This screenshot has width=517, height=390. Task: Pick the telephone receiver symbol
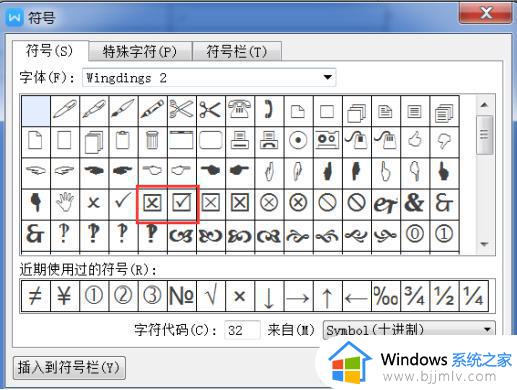[x=269, y=110]
